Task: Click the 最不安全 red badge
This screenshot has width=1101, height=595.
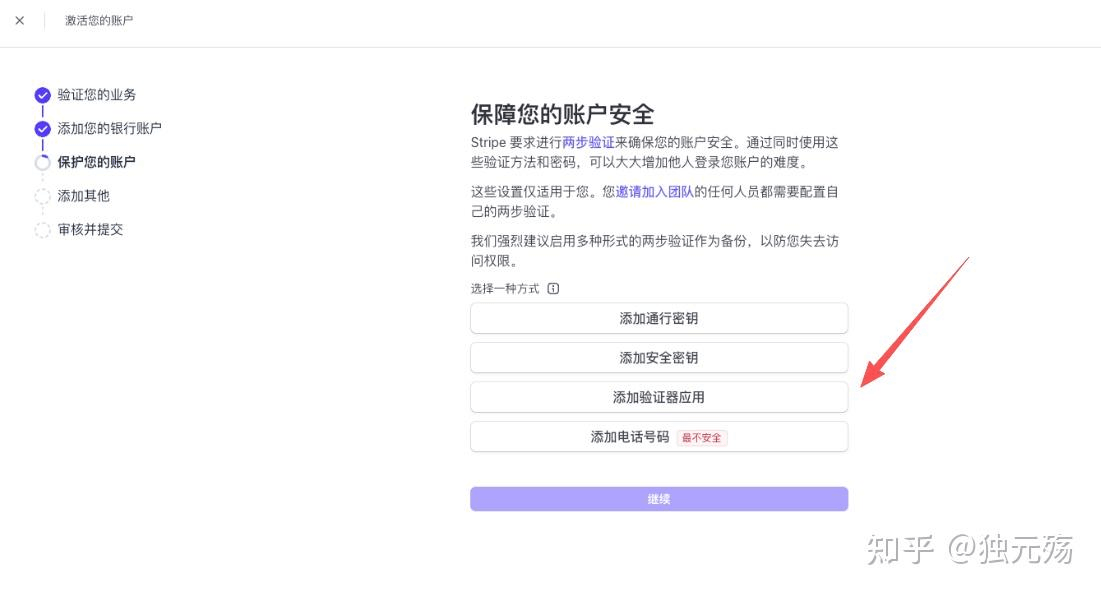Action: [x=701, y=438]
